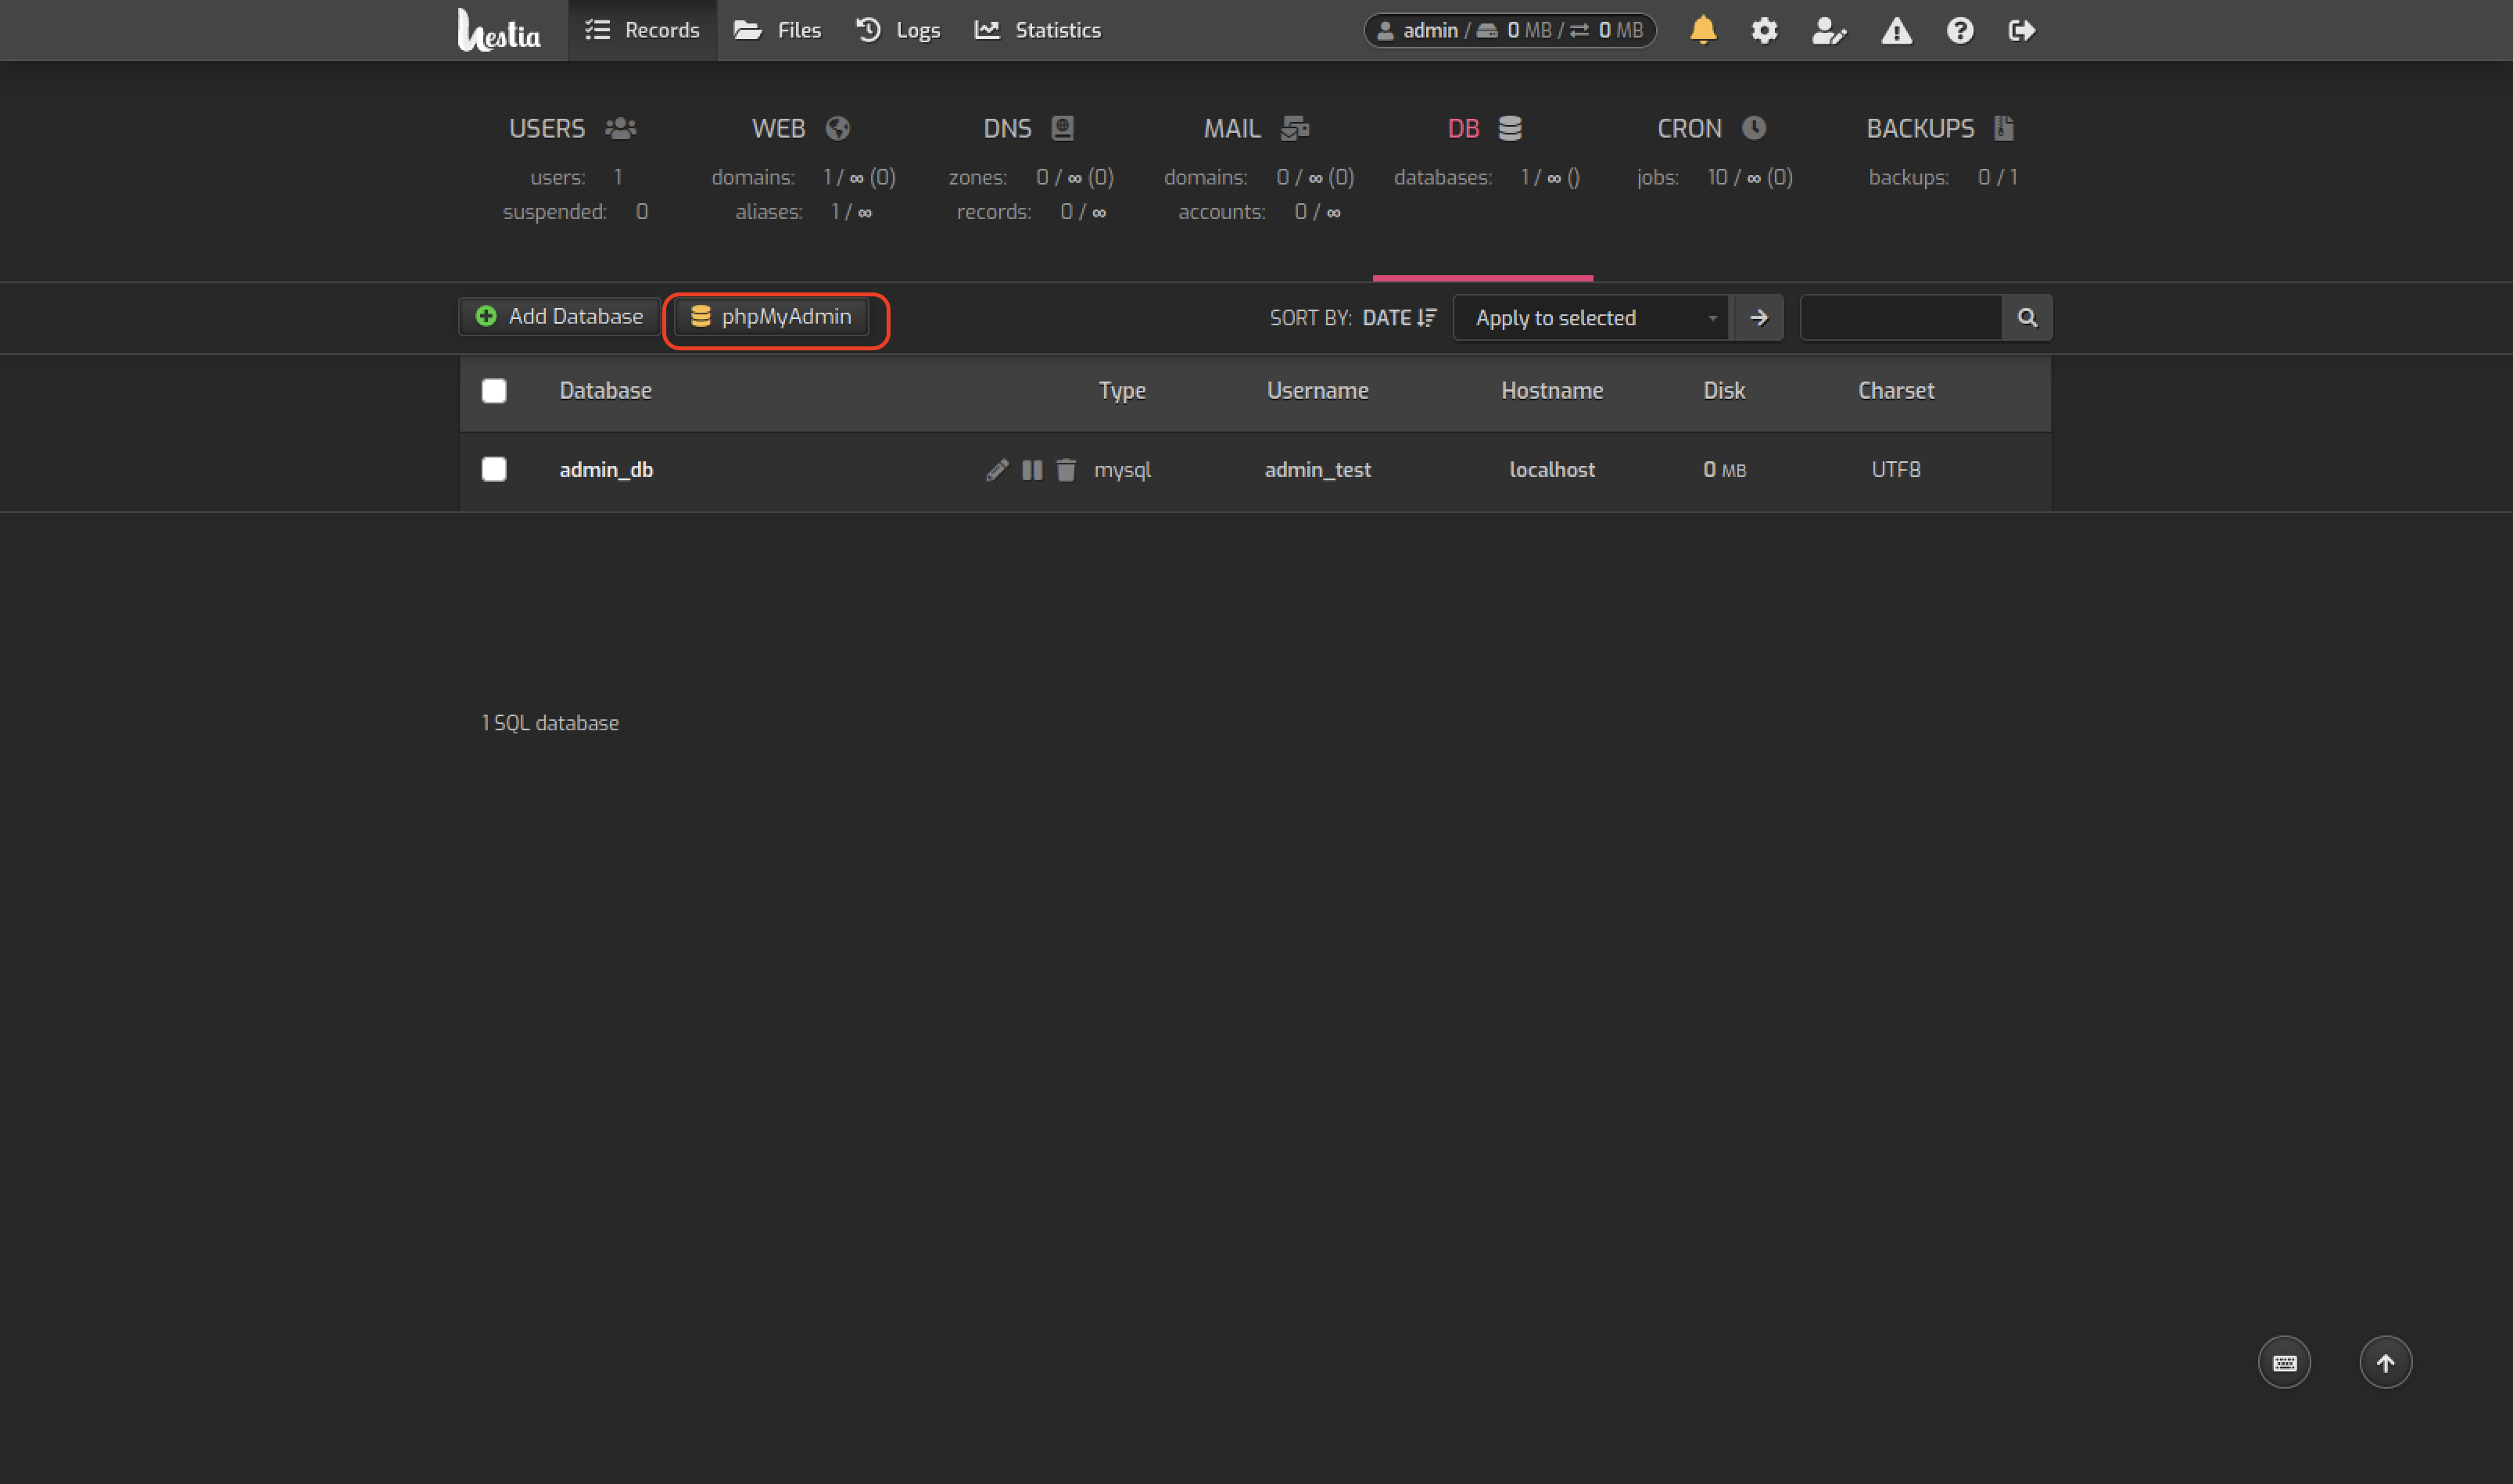Click the DNS book icon
This screenshot has height=1484, width=2513.
pyautogui.click(x=1062, y=128)
